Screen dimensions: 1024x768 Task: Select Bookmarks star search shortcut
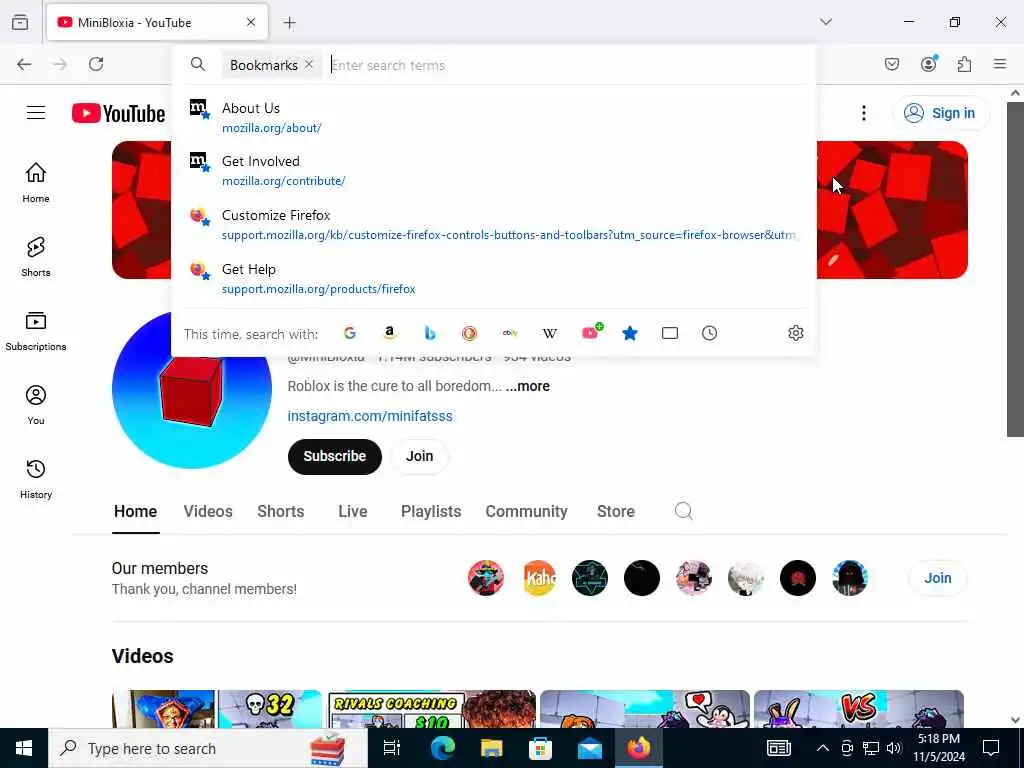[x=630, y=333]
